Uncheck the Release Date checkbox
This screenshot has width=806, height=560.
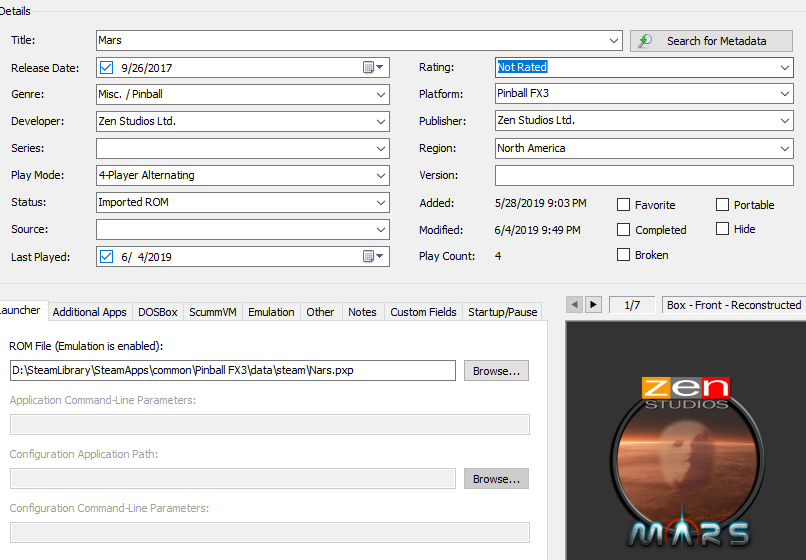point(106,67)
